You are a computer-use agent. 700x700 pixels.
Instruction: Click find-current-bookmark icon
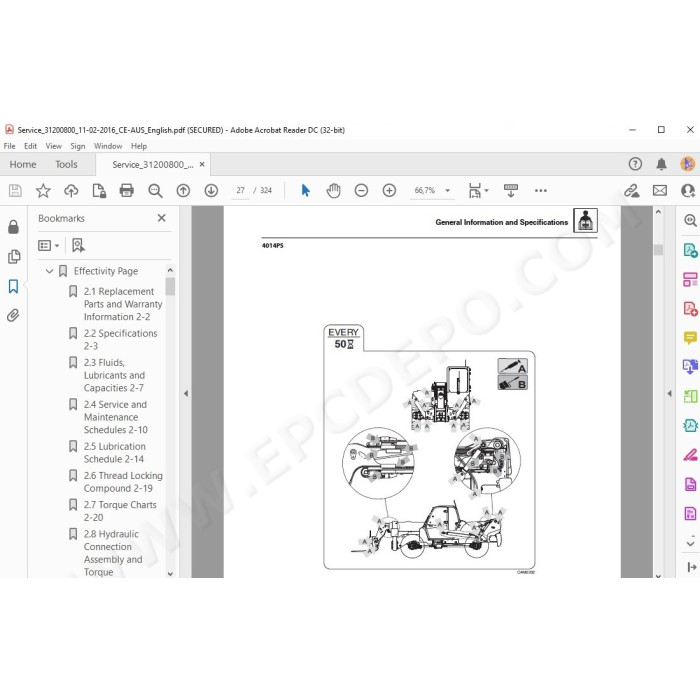78,245
